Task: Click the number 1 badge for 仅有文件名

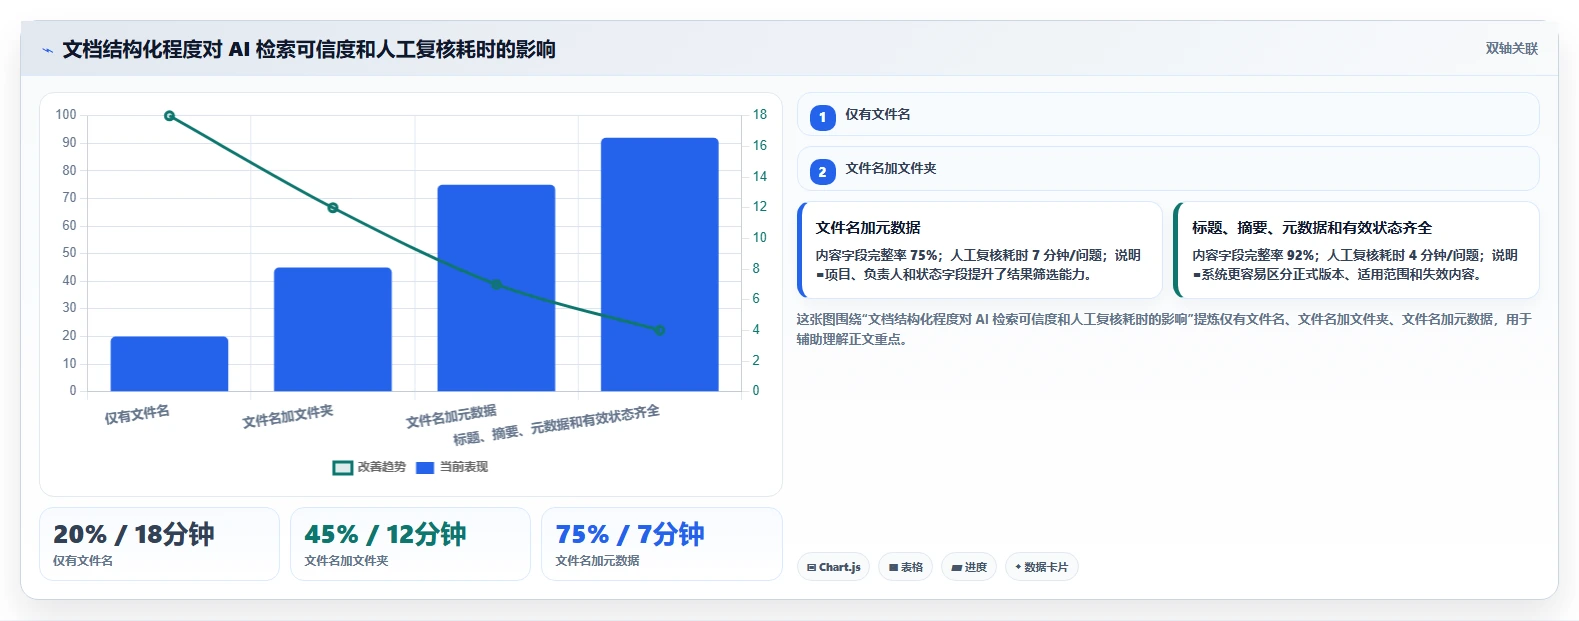Action: [822, 118]
